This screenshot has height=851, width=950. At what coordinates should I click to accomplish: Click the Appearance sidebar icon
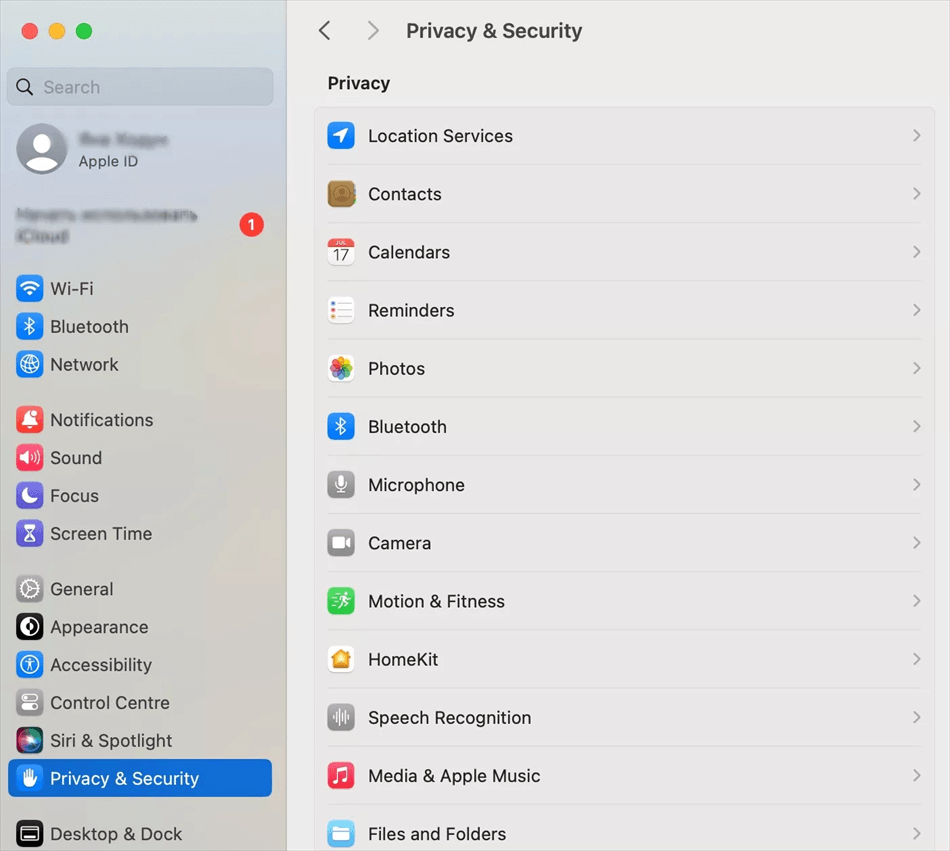click(30, 627)
